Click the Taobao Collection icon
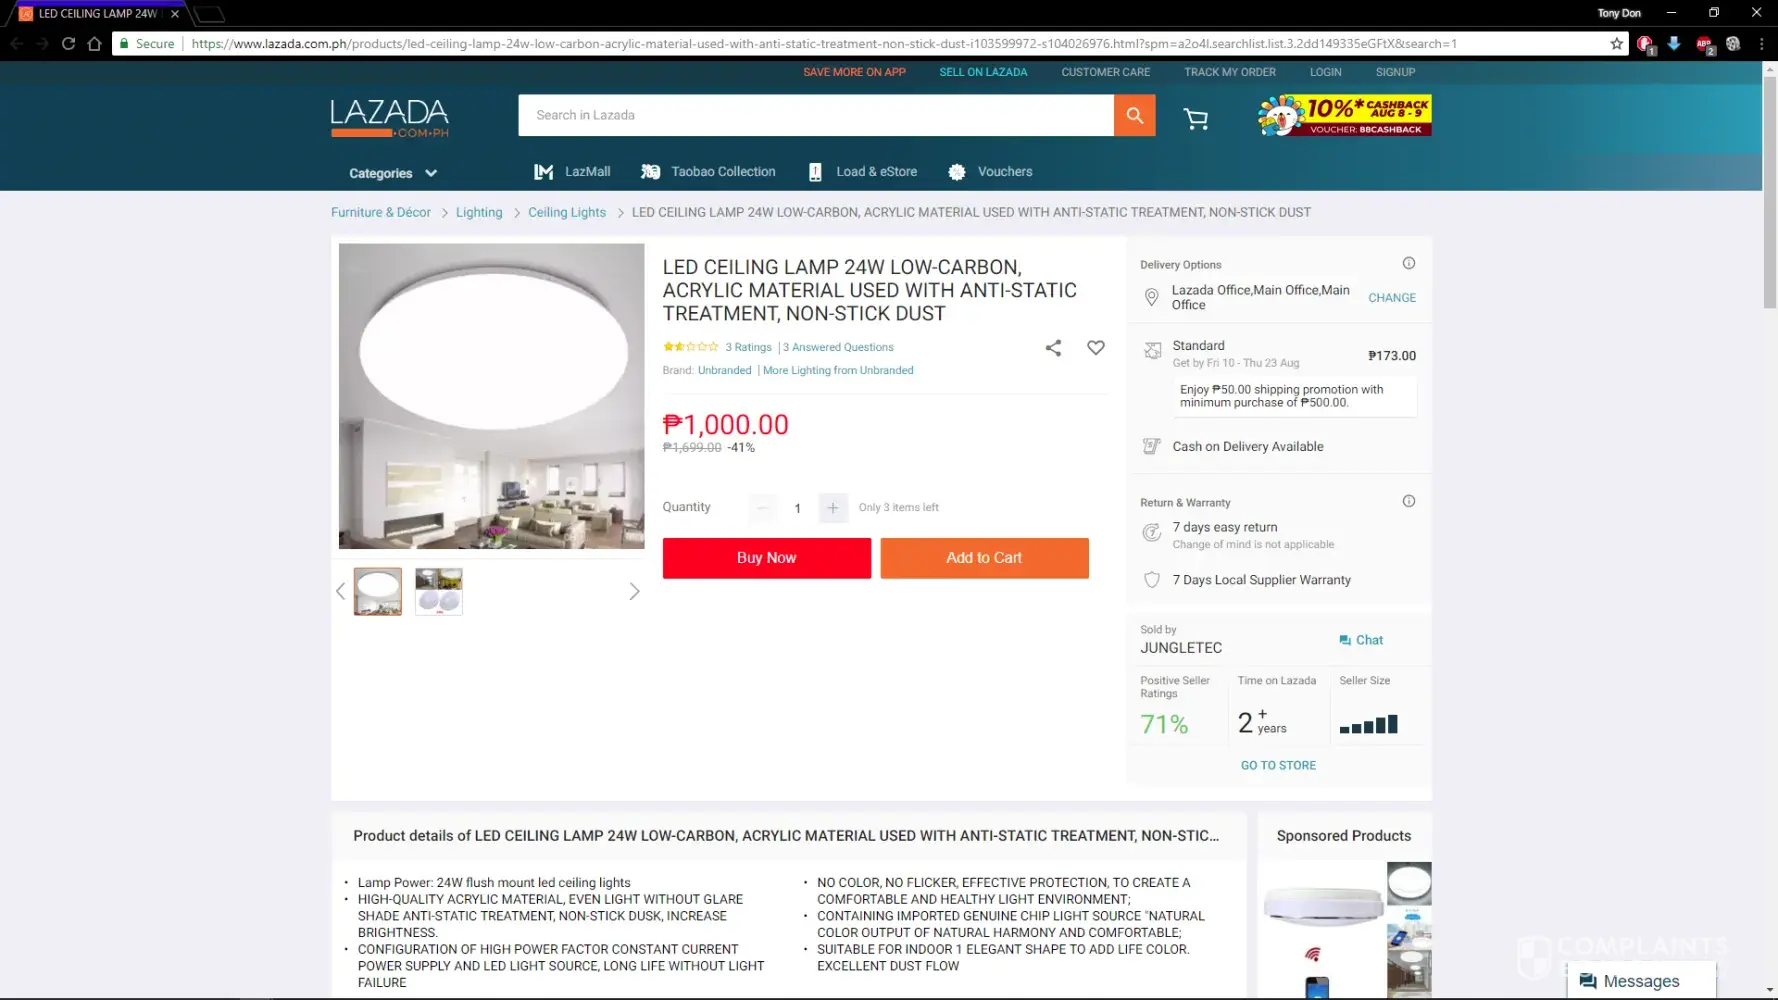The width and height of the screenshot is (1778, 1000). [650, 172]
